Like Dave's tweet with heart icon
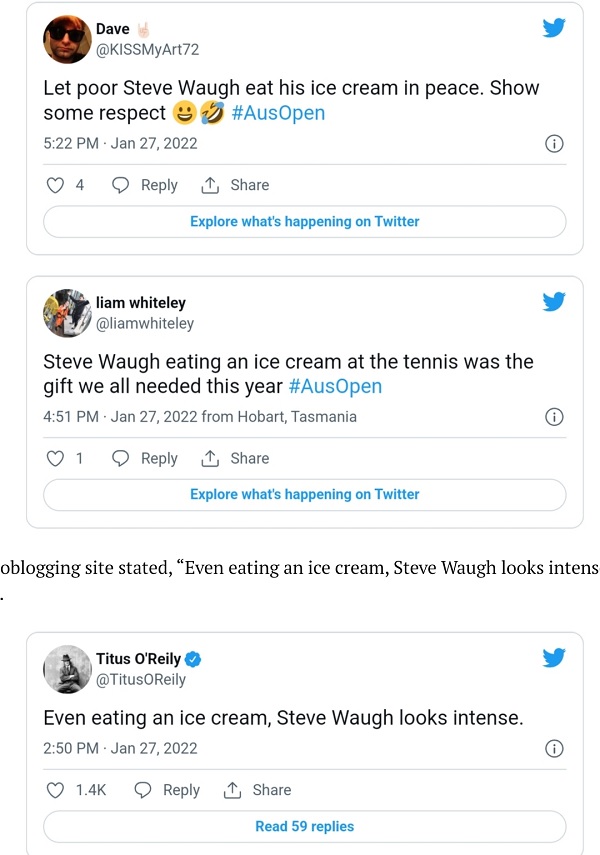The image size is (600, 855). [56, 185]
